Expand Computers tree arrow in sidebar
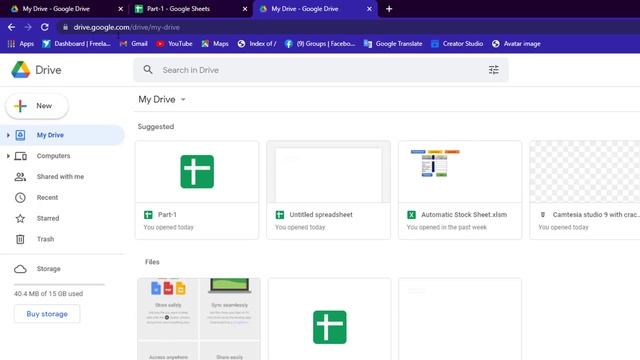Viewport: 640px width, 360px height. 8,156
